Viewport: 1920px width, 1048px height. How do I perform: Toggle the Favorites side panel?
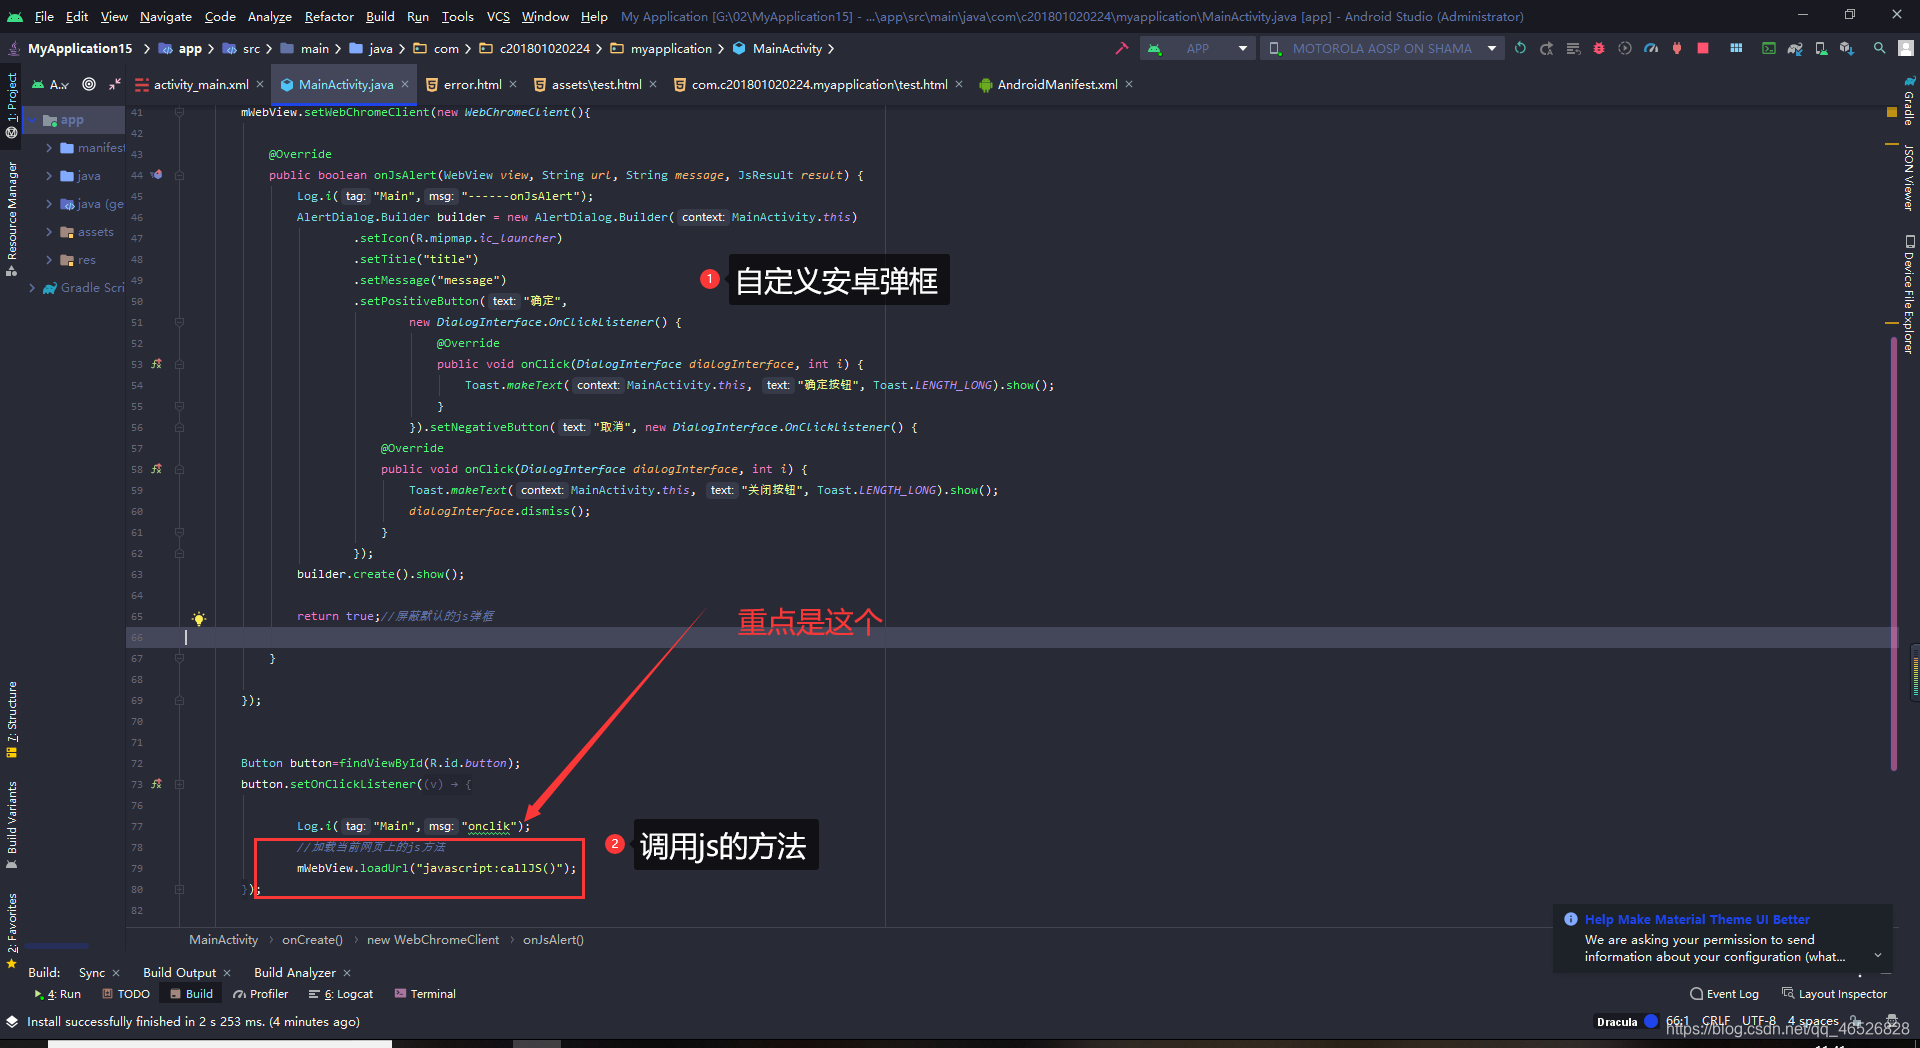coord(12,930)
